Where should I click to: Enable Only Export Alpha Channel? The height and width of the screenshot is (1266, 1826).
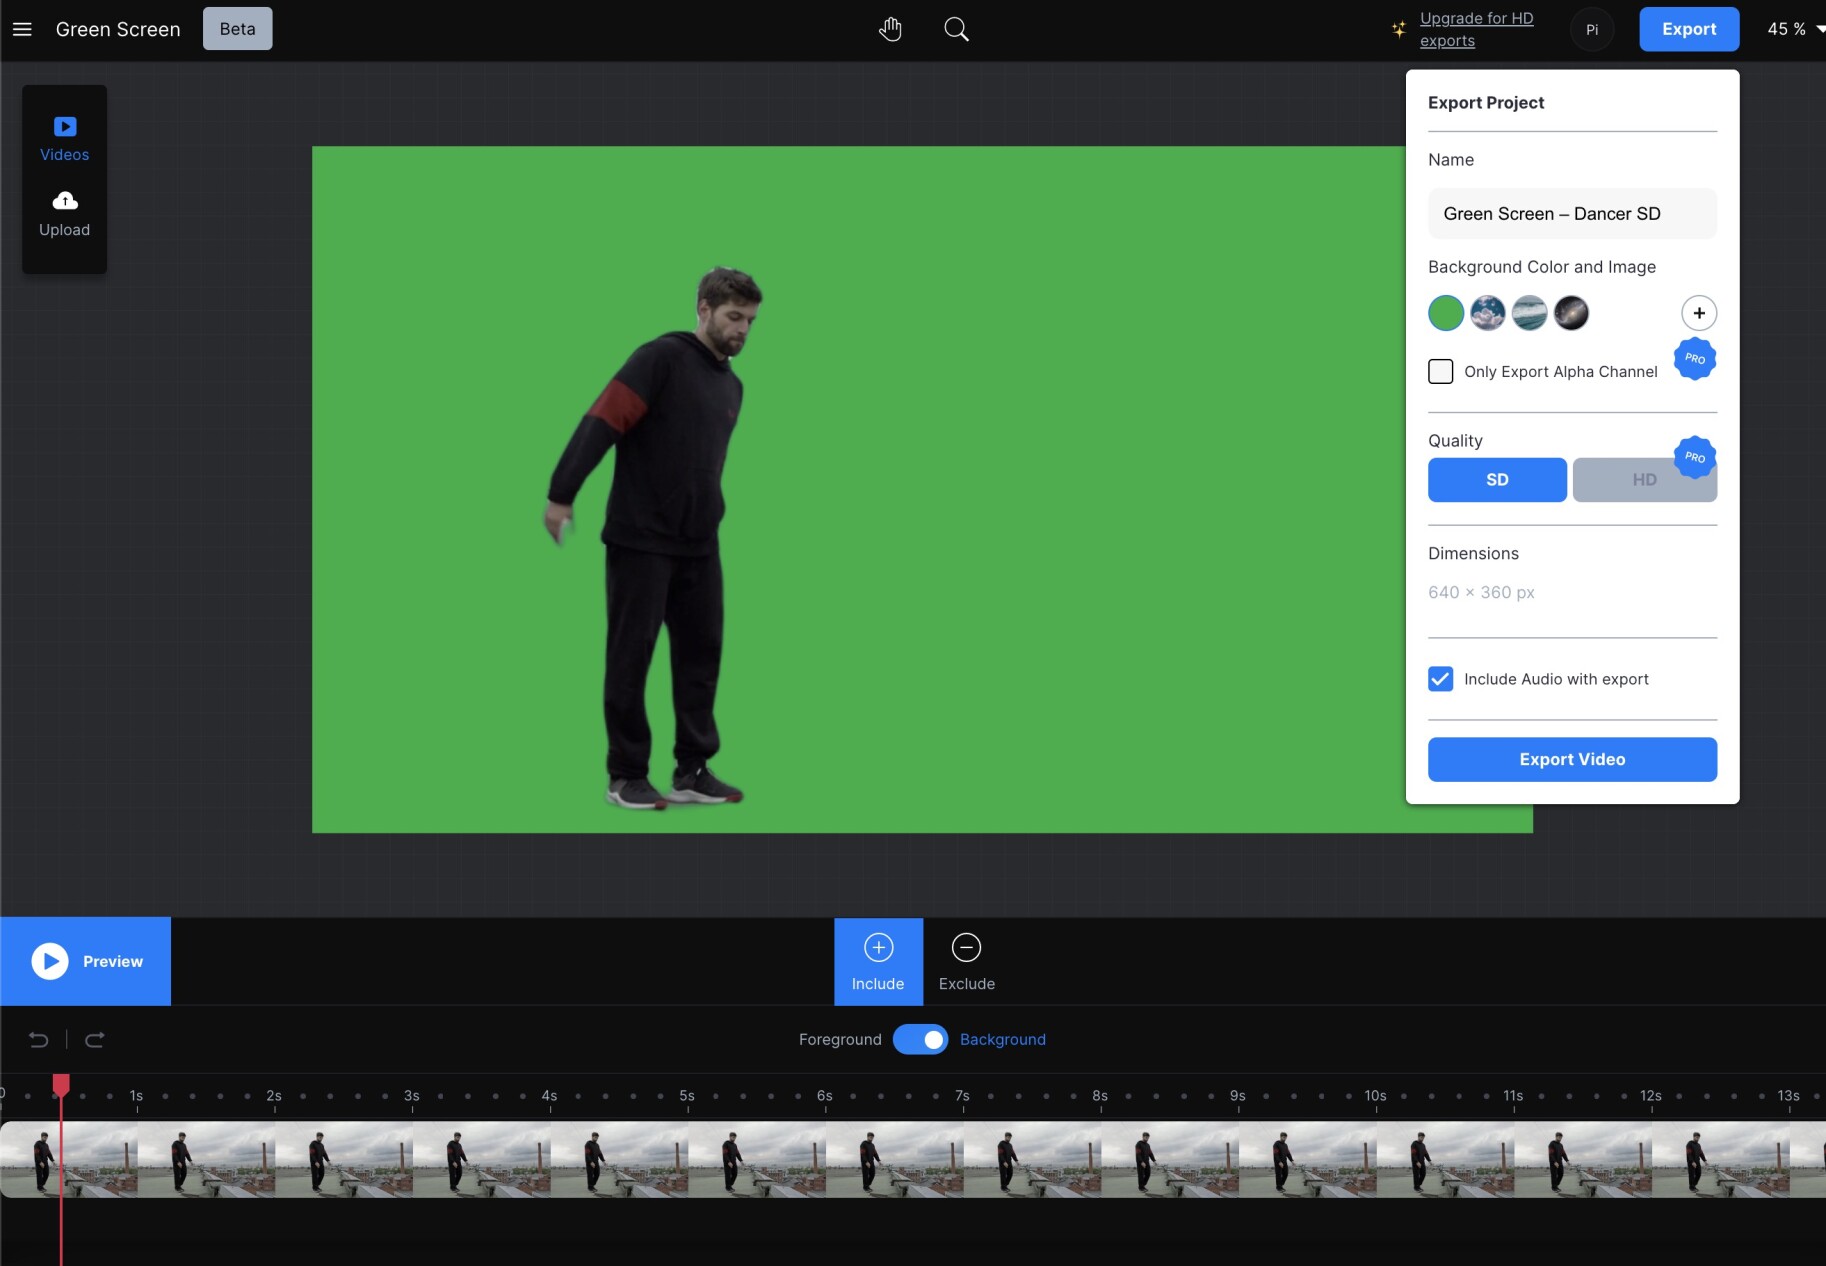pos(1440,371)
